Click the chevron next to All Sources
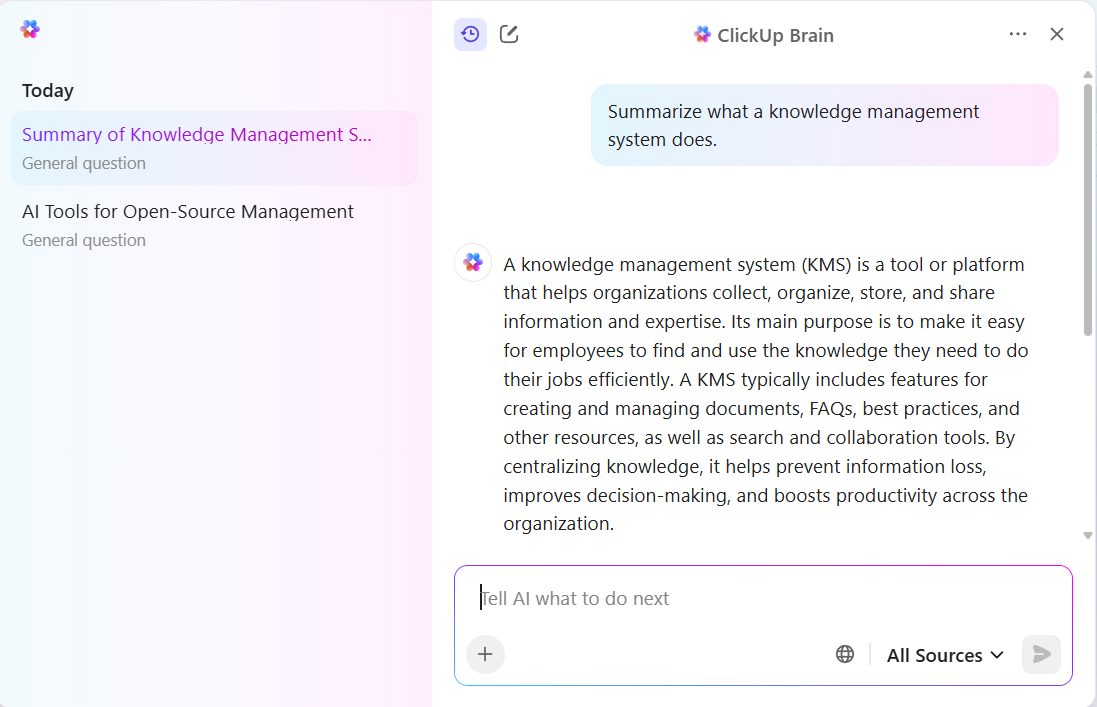This screenshot has width=1097, height=707. click(999, 655)
